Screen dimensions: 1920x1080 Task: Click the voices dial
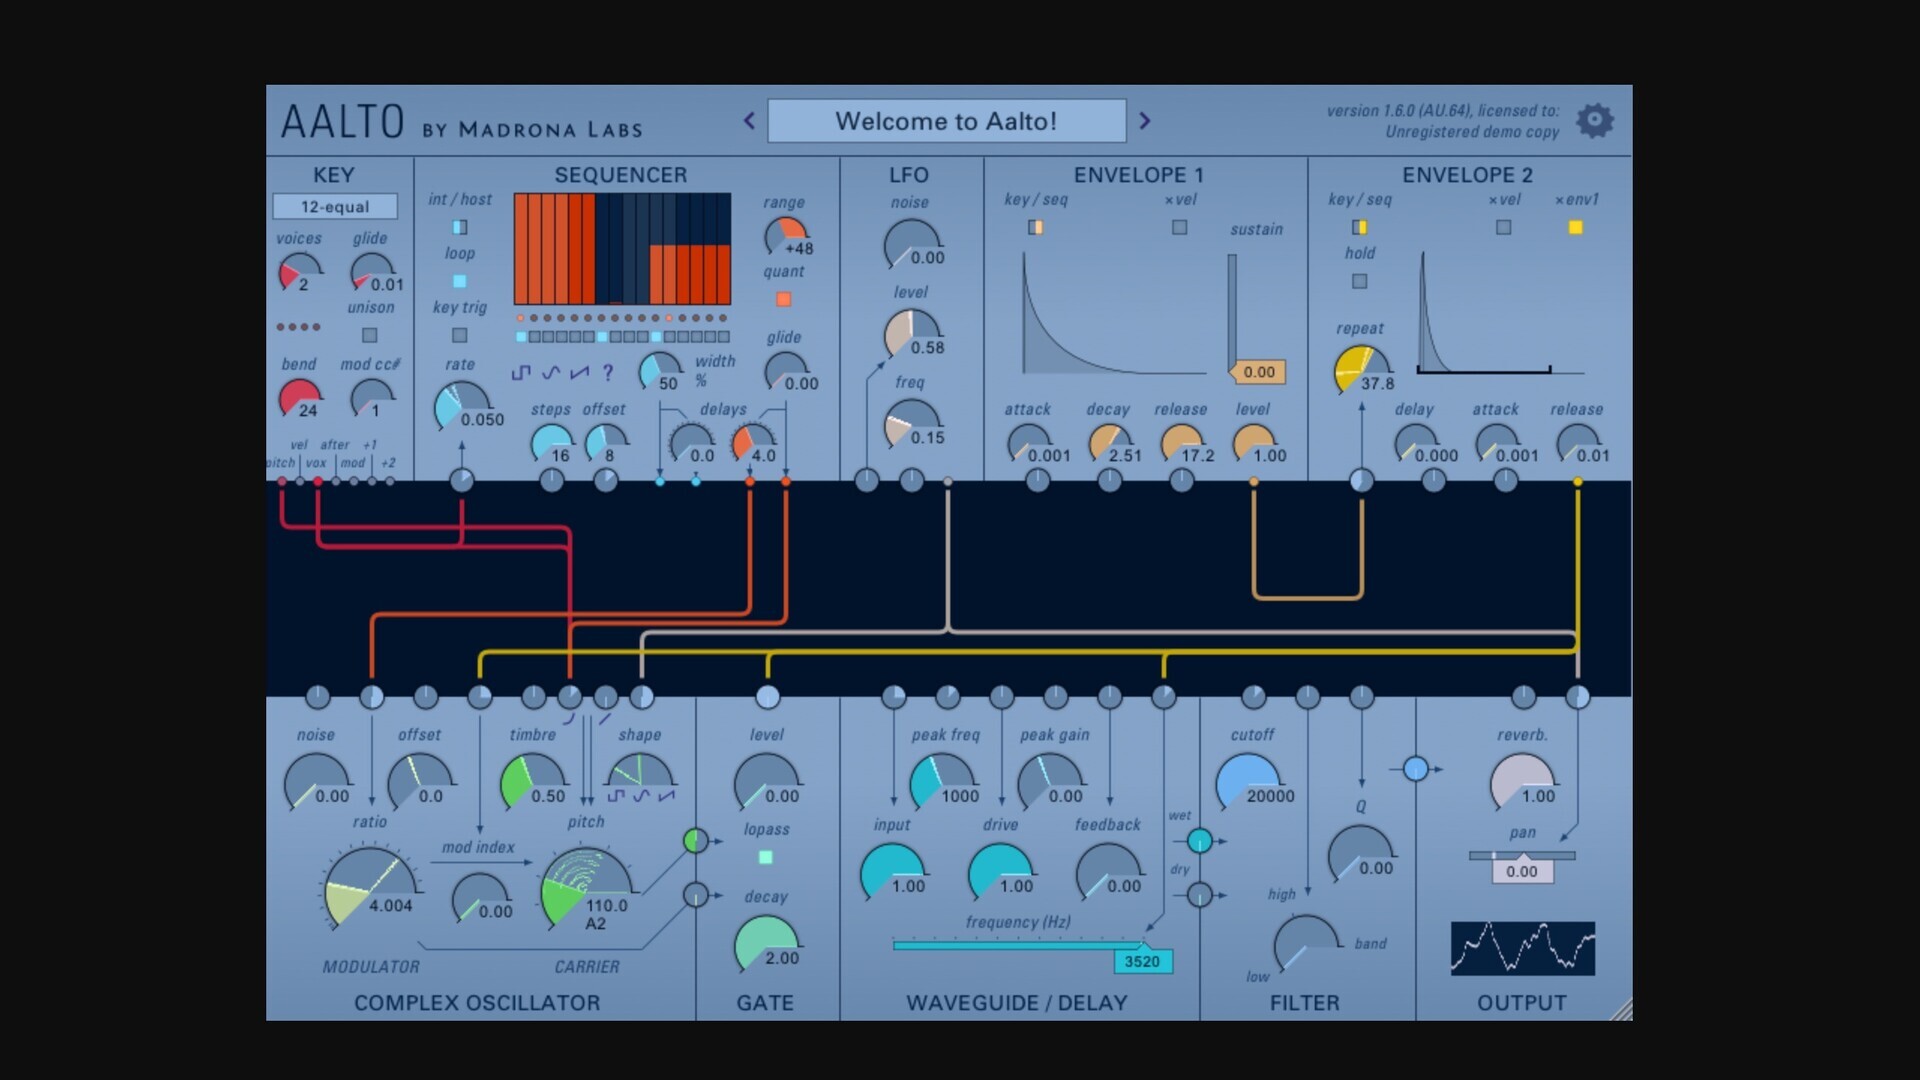coord(300,272)
